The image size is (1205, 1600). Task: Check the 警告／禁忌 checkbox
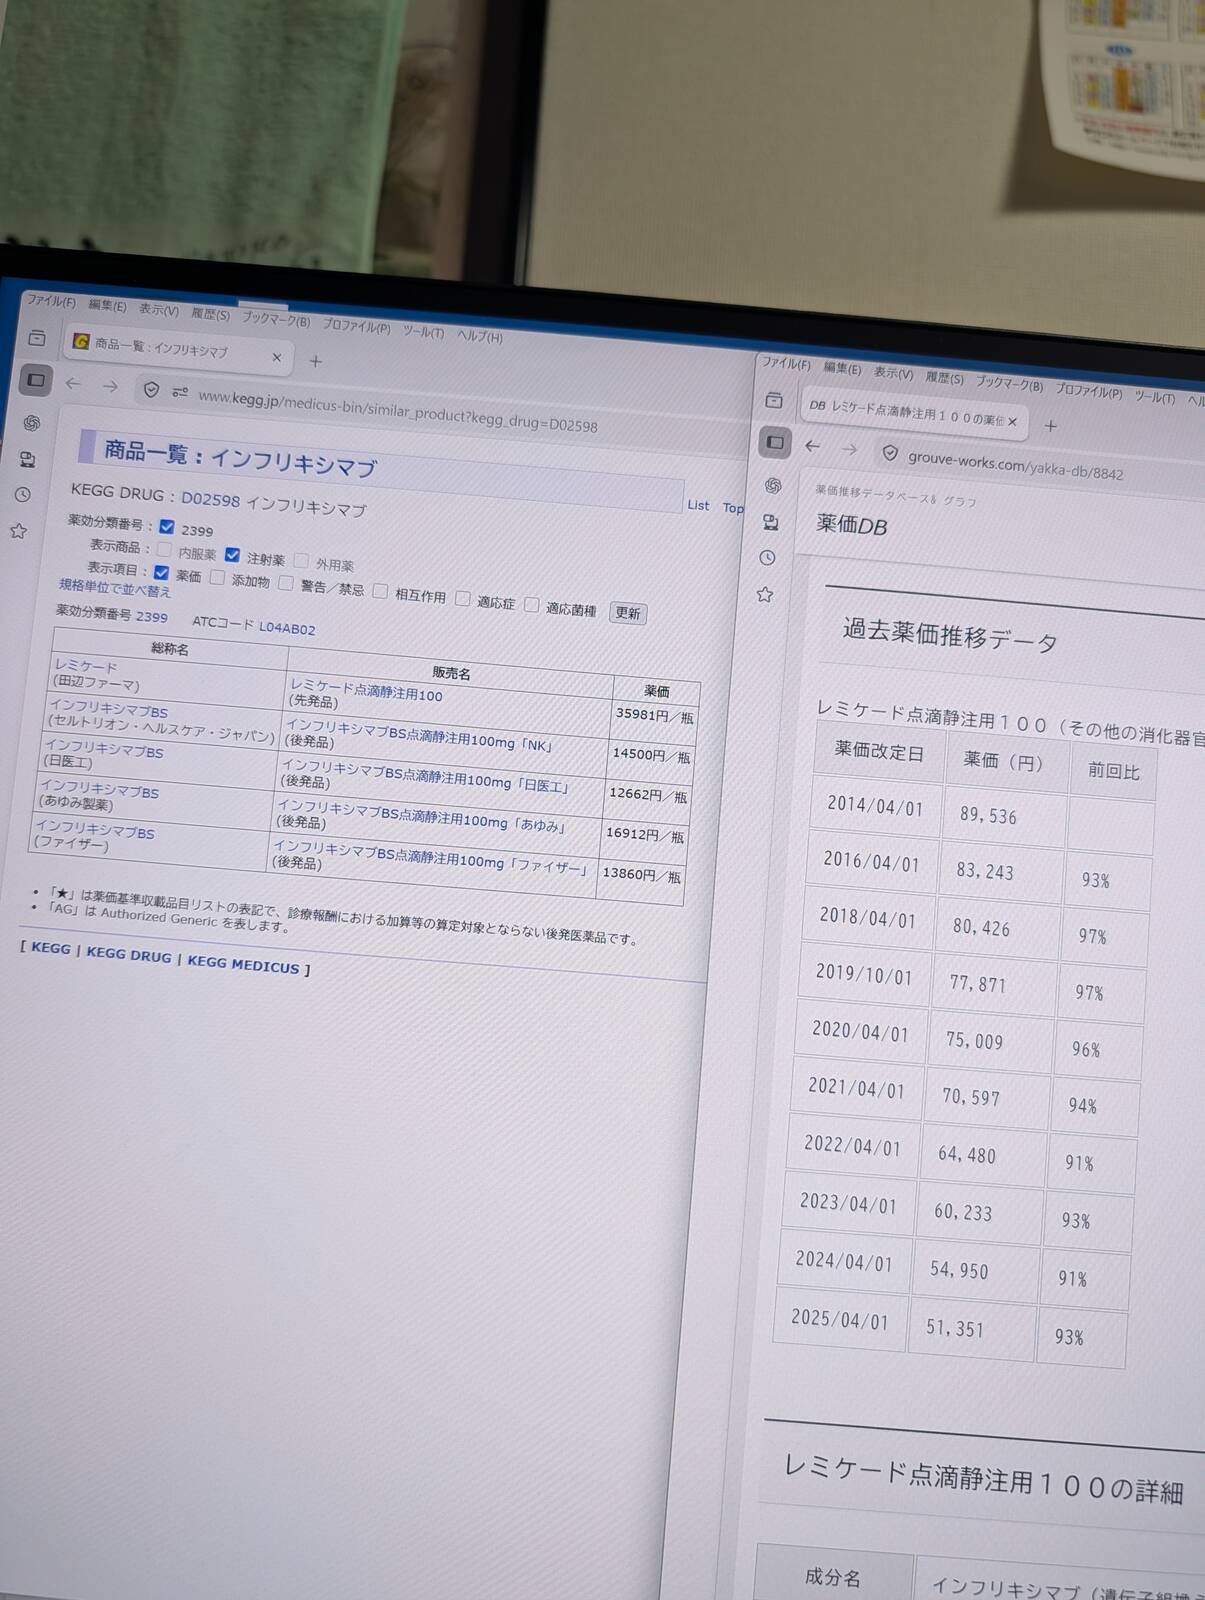pos(286,583)
